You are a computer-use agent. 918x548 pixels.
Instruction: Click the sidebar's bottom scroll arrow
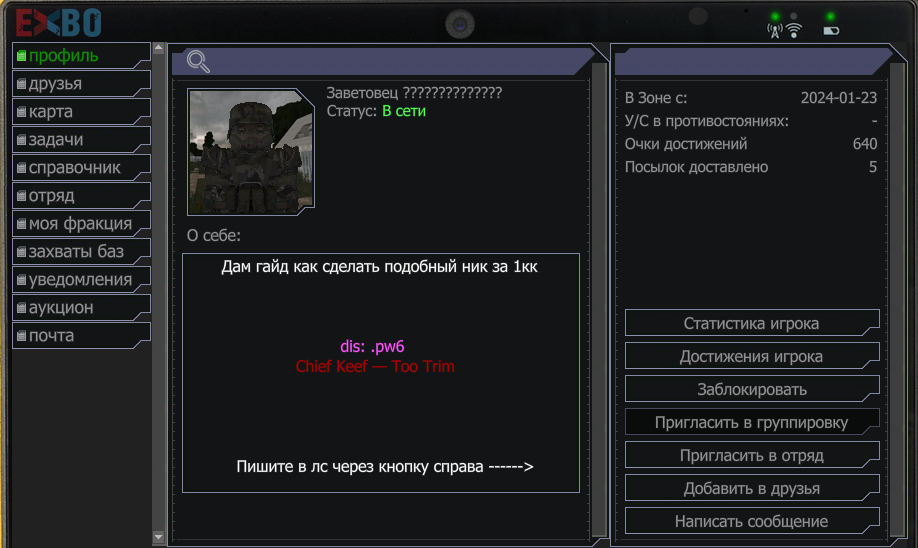tap(158, 536)
